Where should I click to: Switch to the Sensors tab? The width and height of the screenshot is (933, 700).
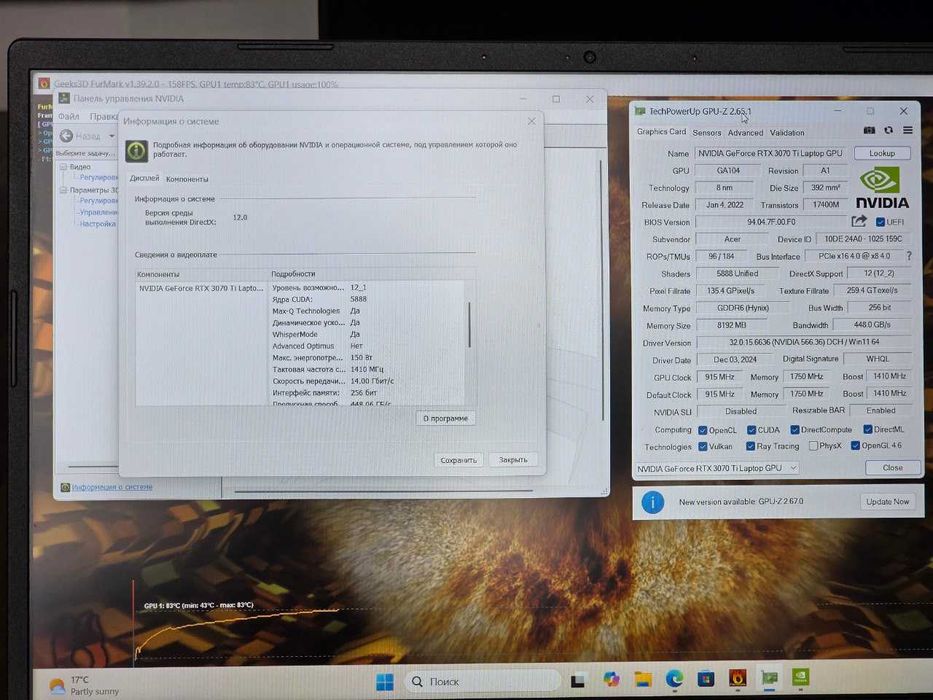coord(707,133)
